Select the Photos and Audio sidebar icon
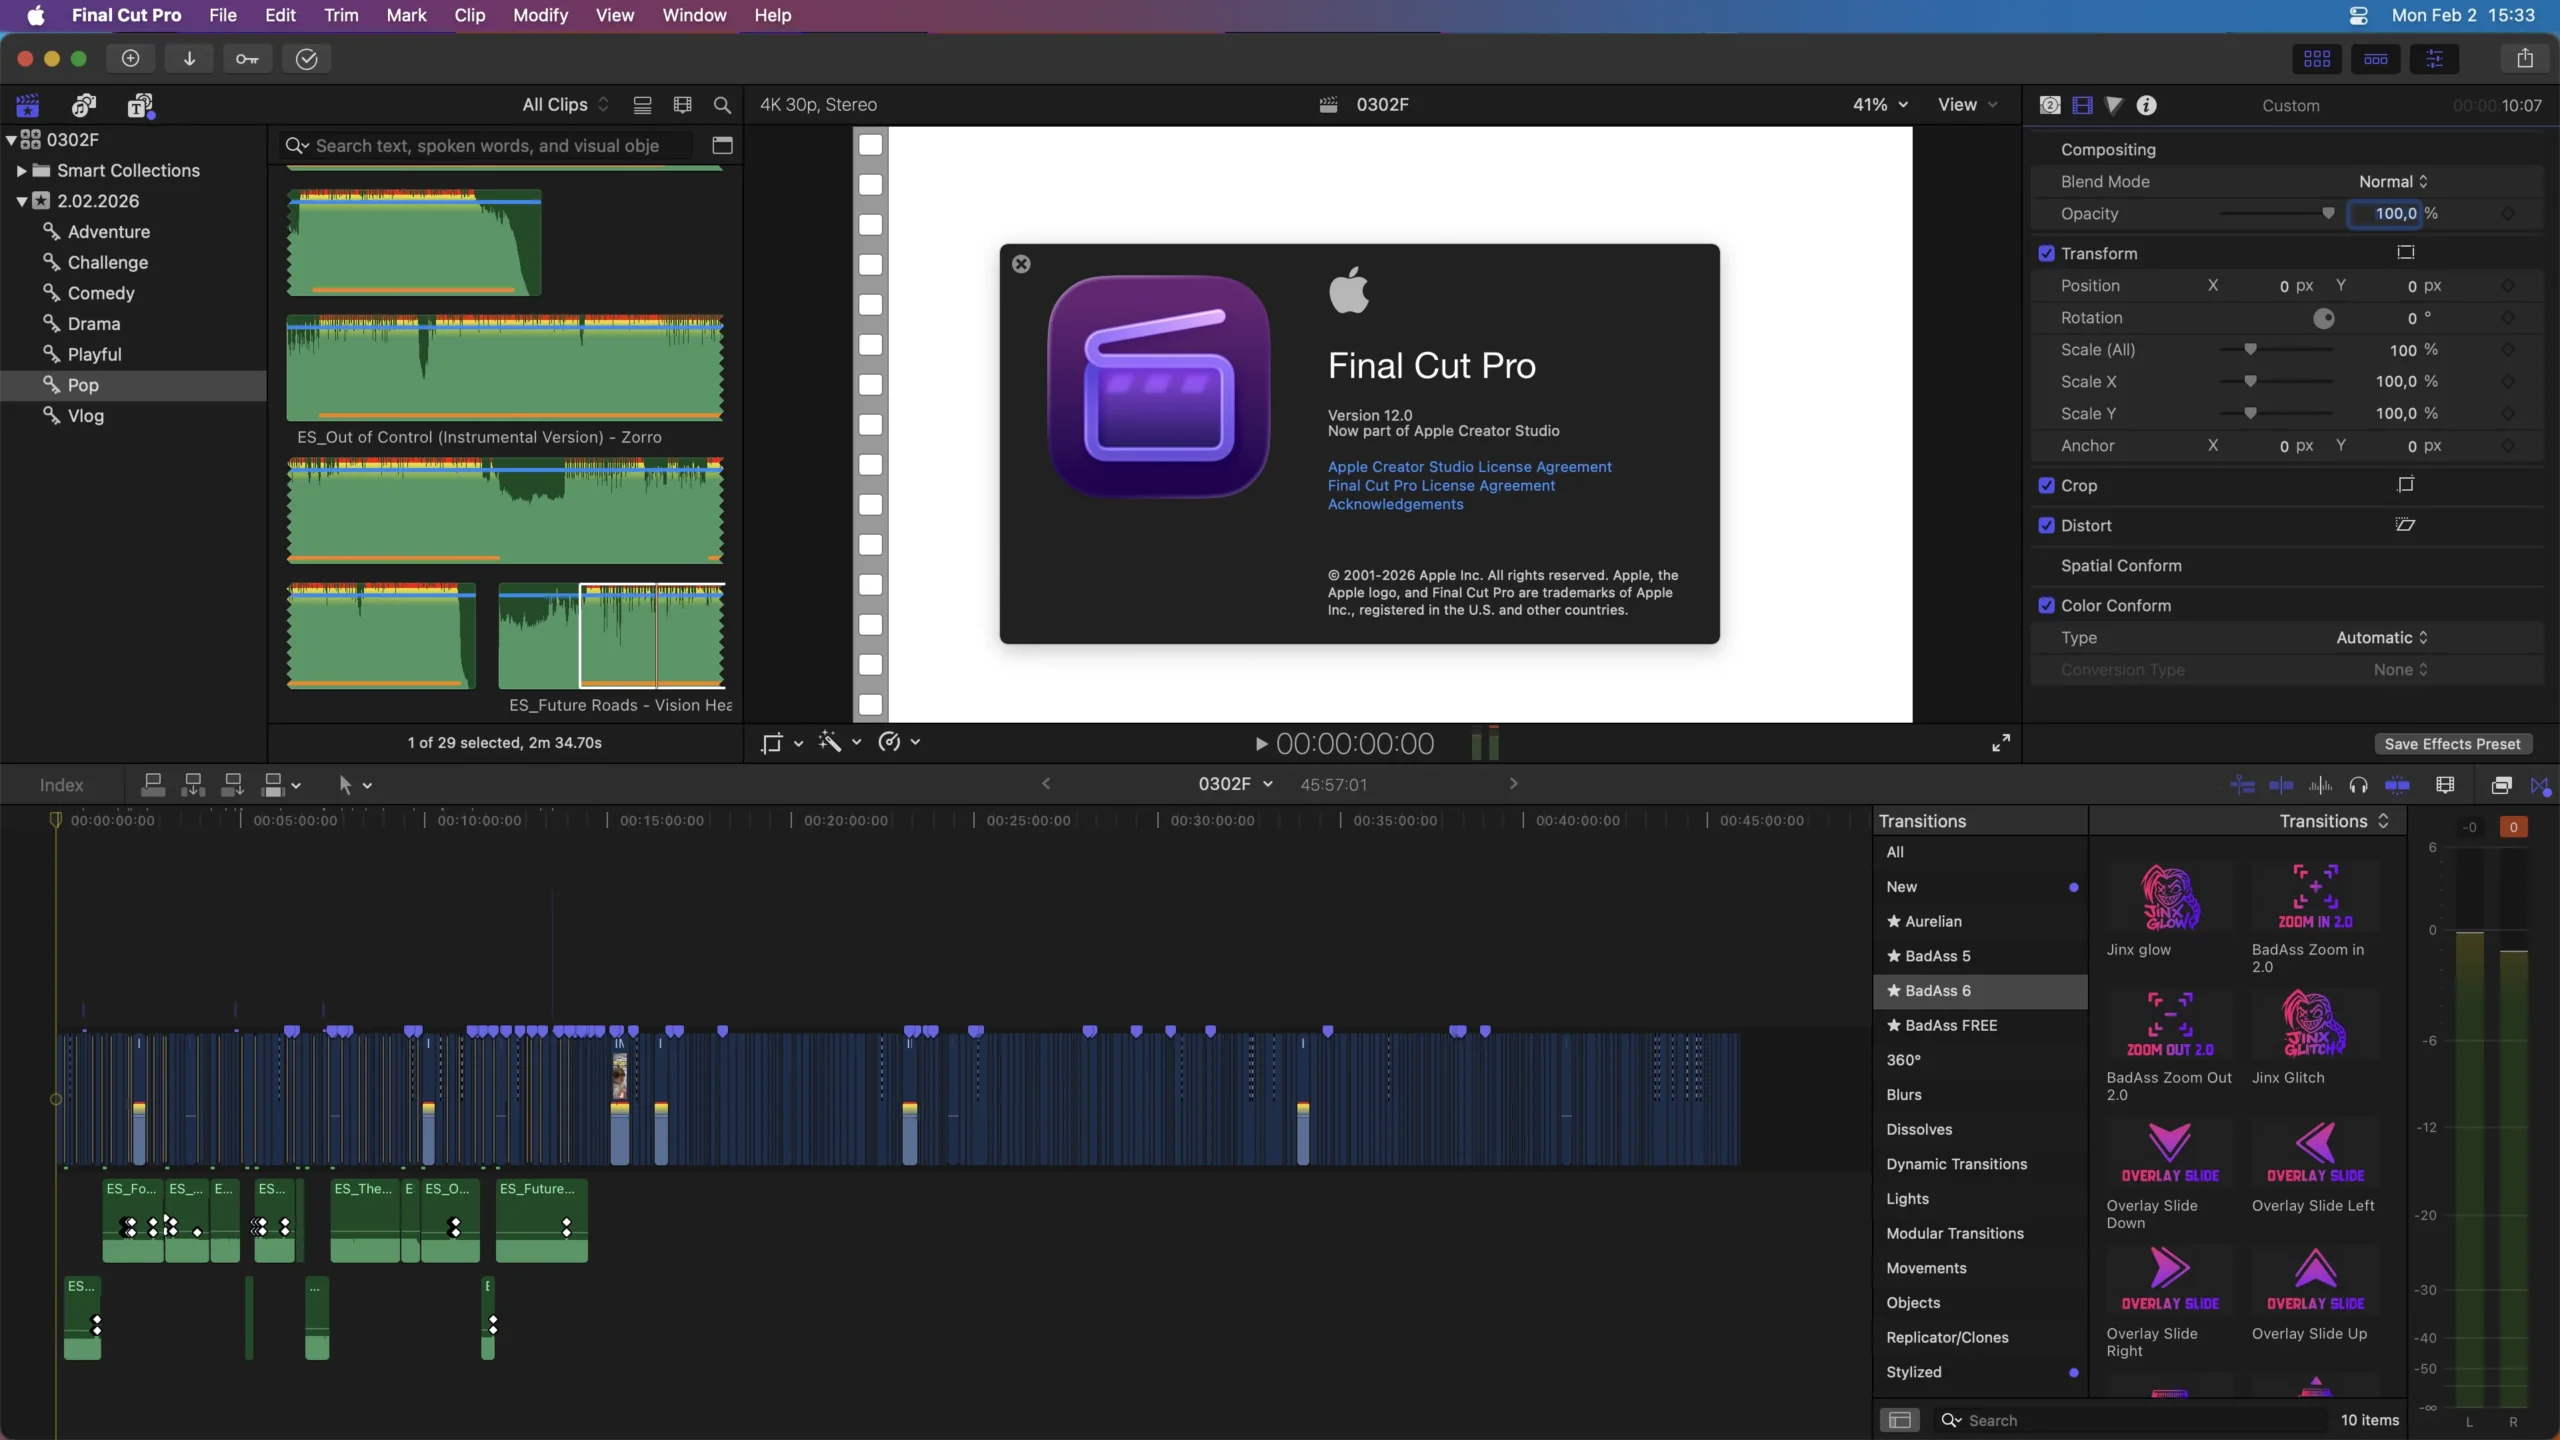Screen dimensions: 2560x1440 point(84,105)
